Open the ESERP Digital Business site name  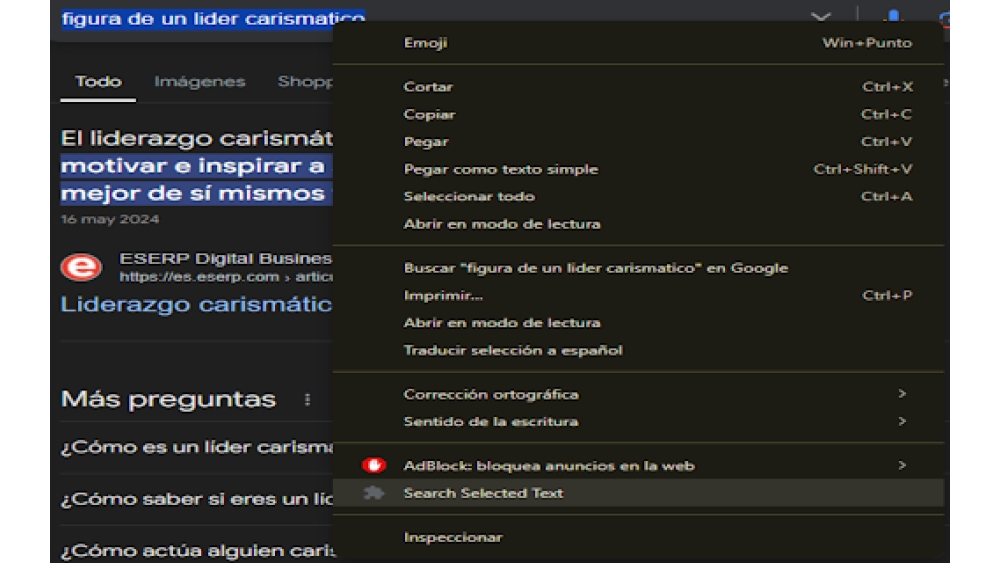[226, 258]
